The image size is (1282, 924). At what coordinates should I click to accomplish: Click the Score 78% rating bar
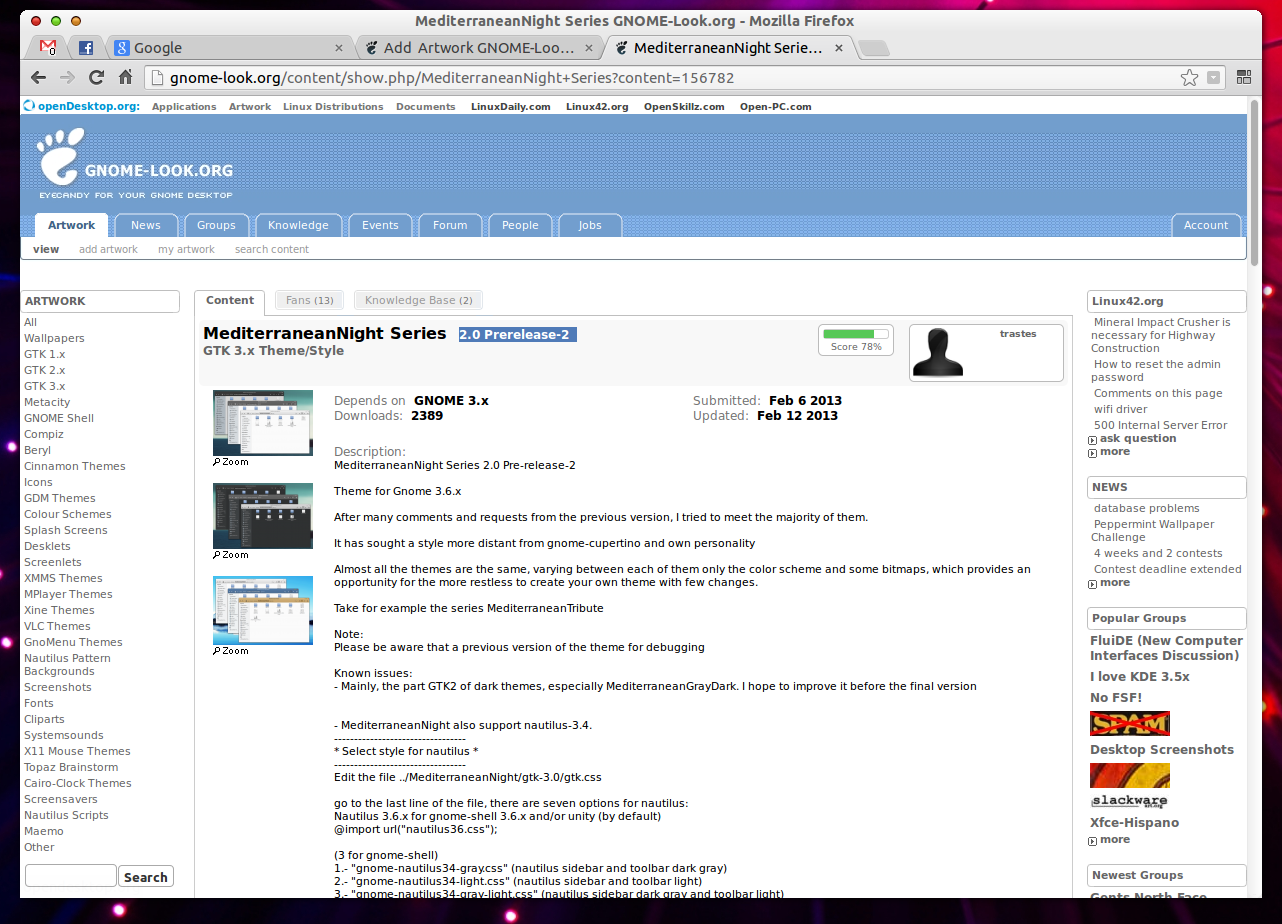[855, 334]
